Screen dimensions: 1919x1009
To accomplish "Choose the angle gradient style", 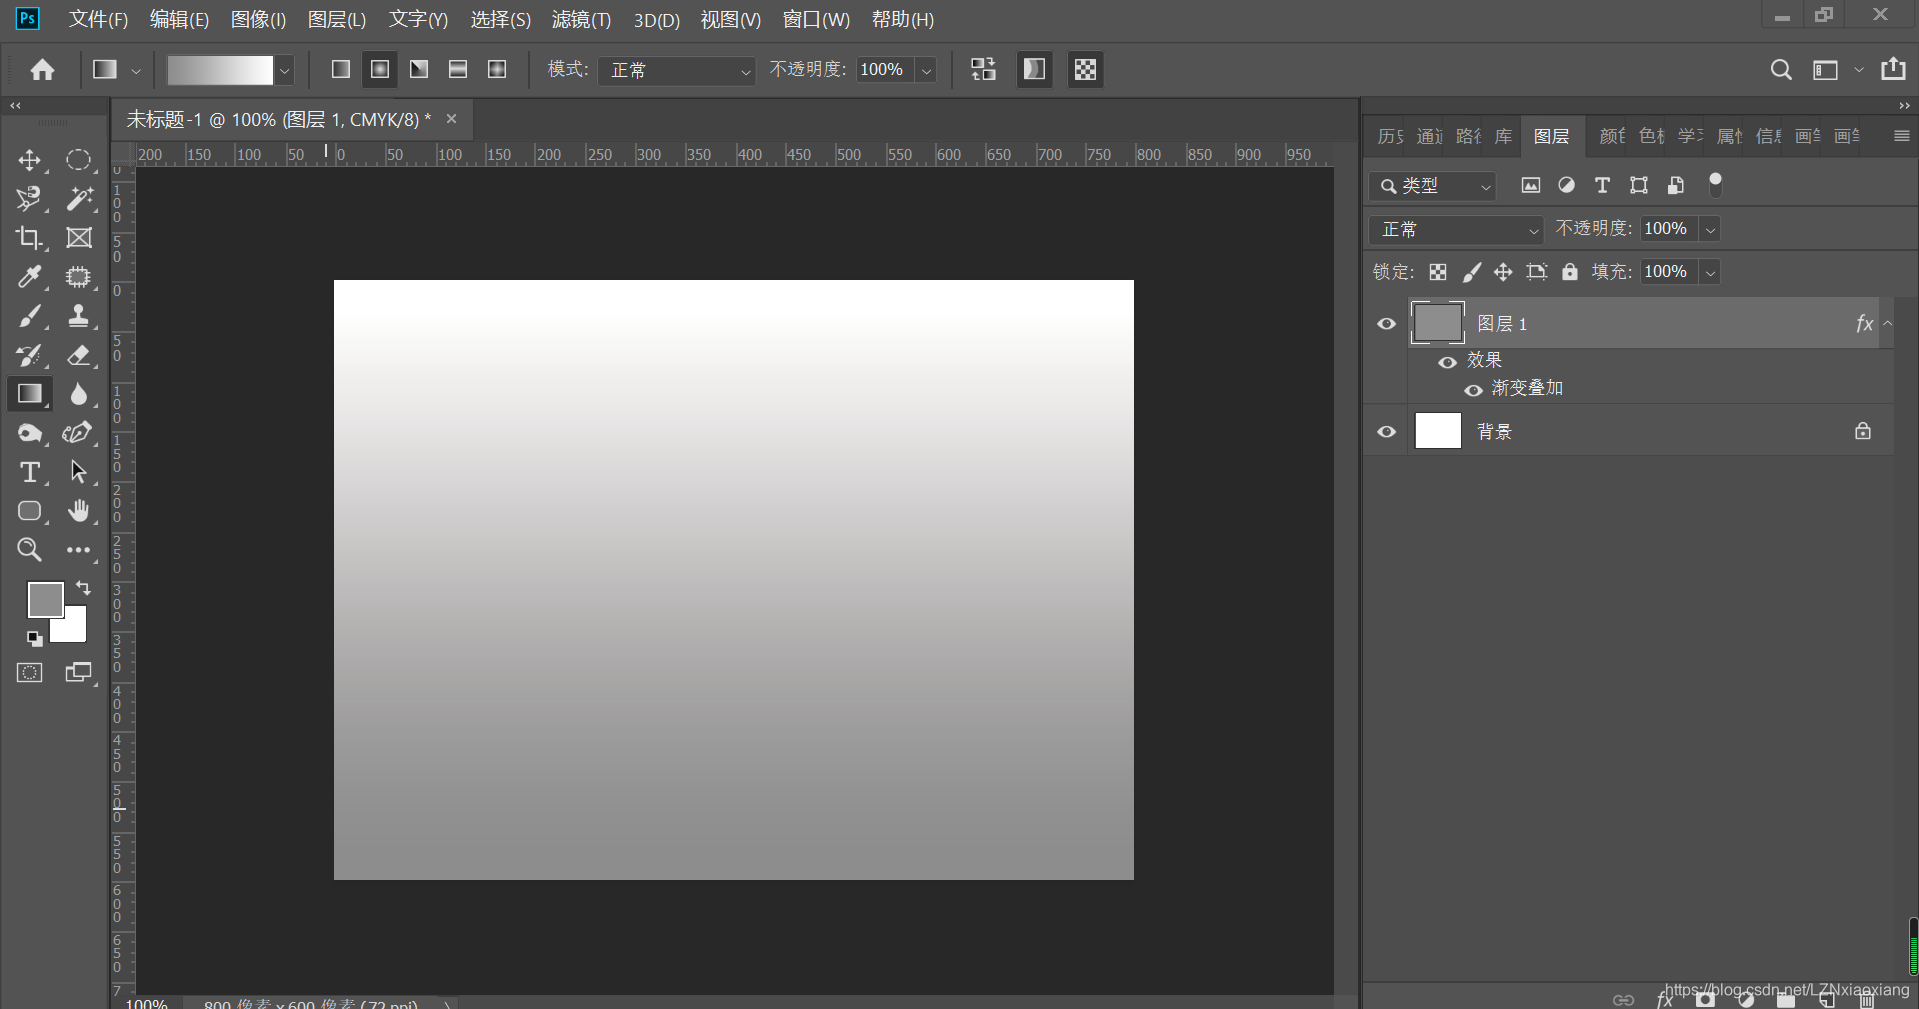I will [419, 69].
